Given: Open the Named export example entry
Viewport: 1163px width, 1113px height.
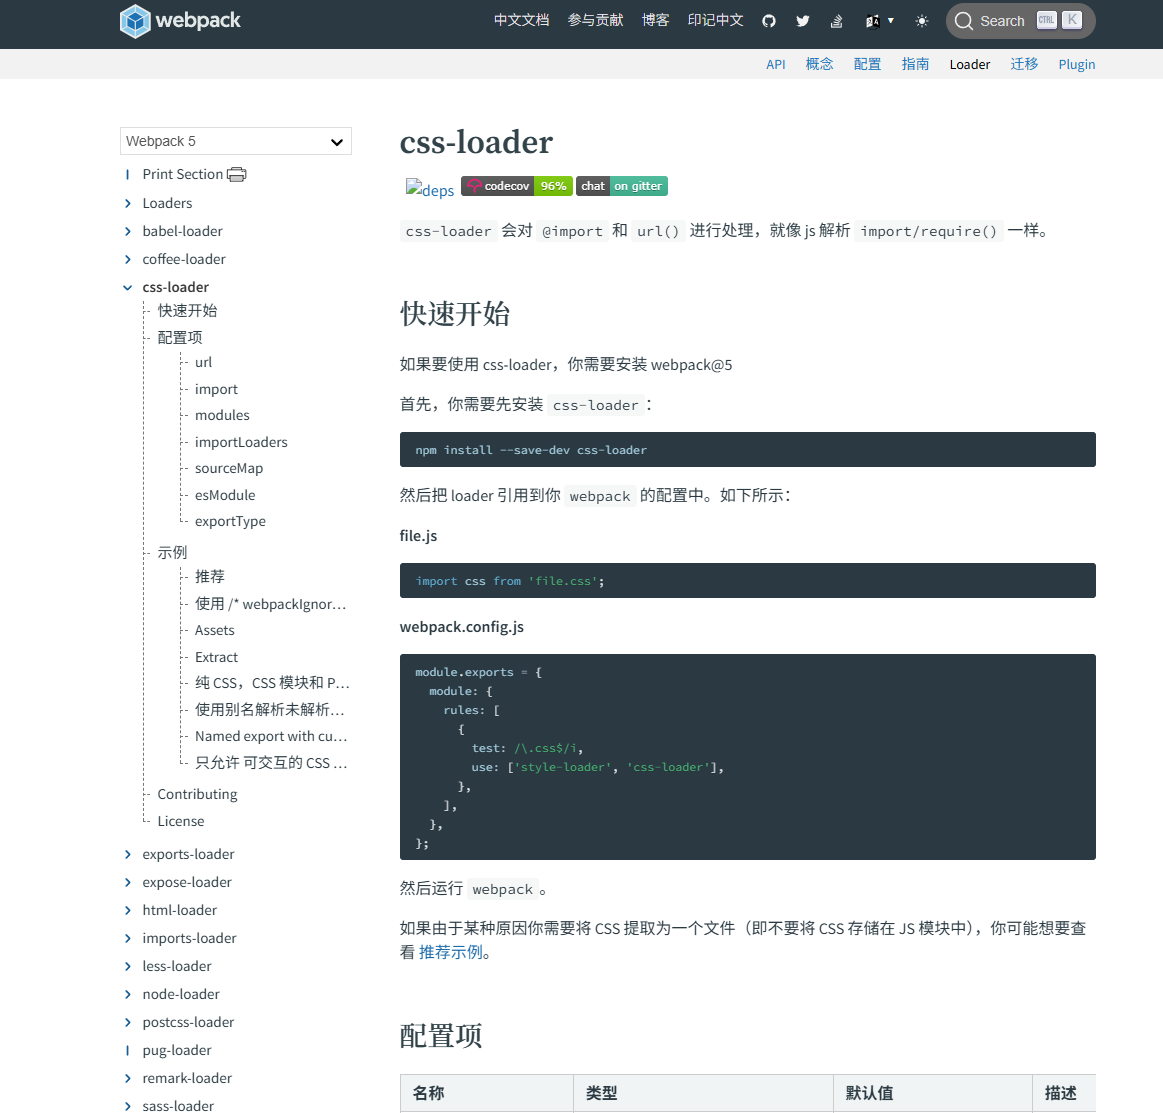Looking at the screenshot, I should 271,736.
